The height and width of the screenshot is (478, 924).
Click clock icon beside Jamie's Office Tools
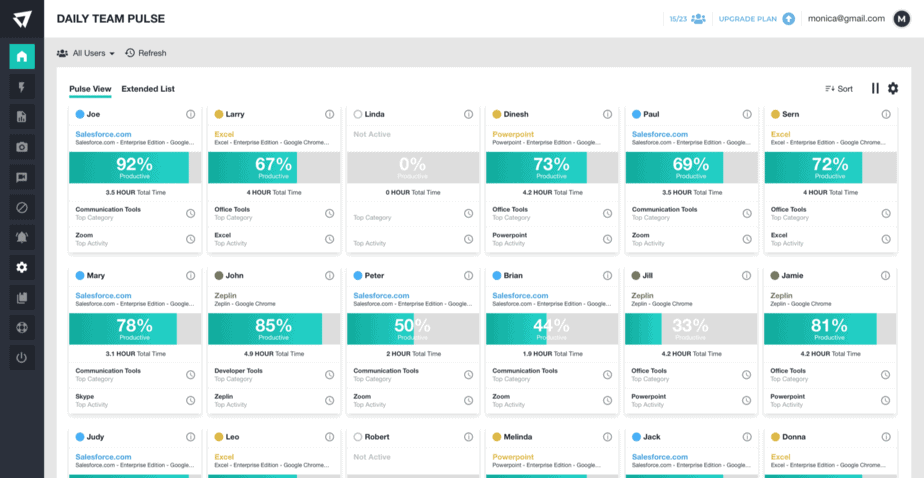pyautogui.click(x=886, y=375)
